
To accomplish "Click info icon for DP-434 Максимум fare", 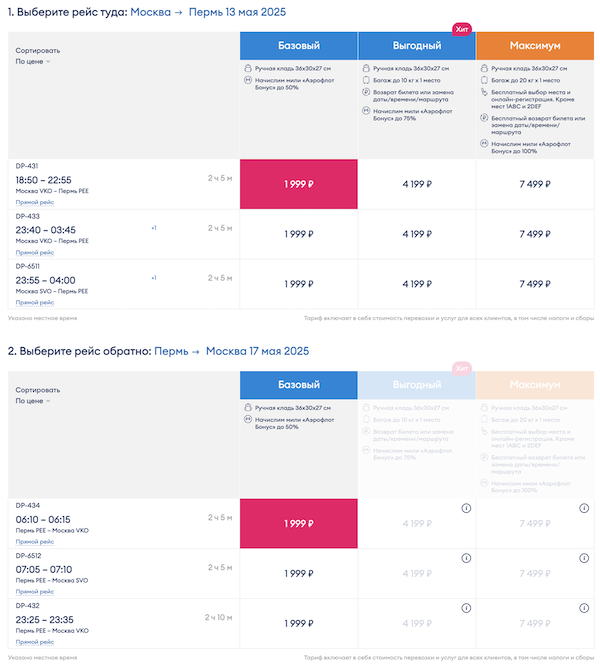I will tap(584, 509).
